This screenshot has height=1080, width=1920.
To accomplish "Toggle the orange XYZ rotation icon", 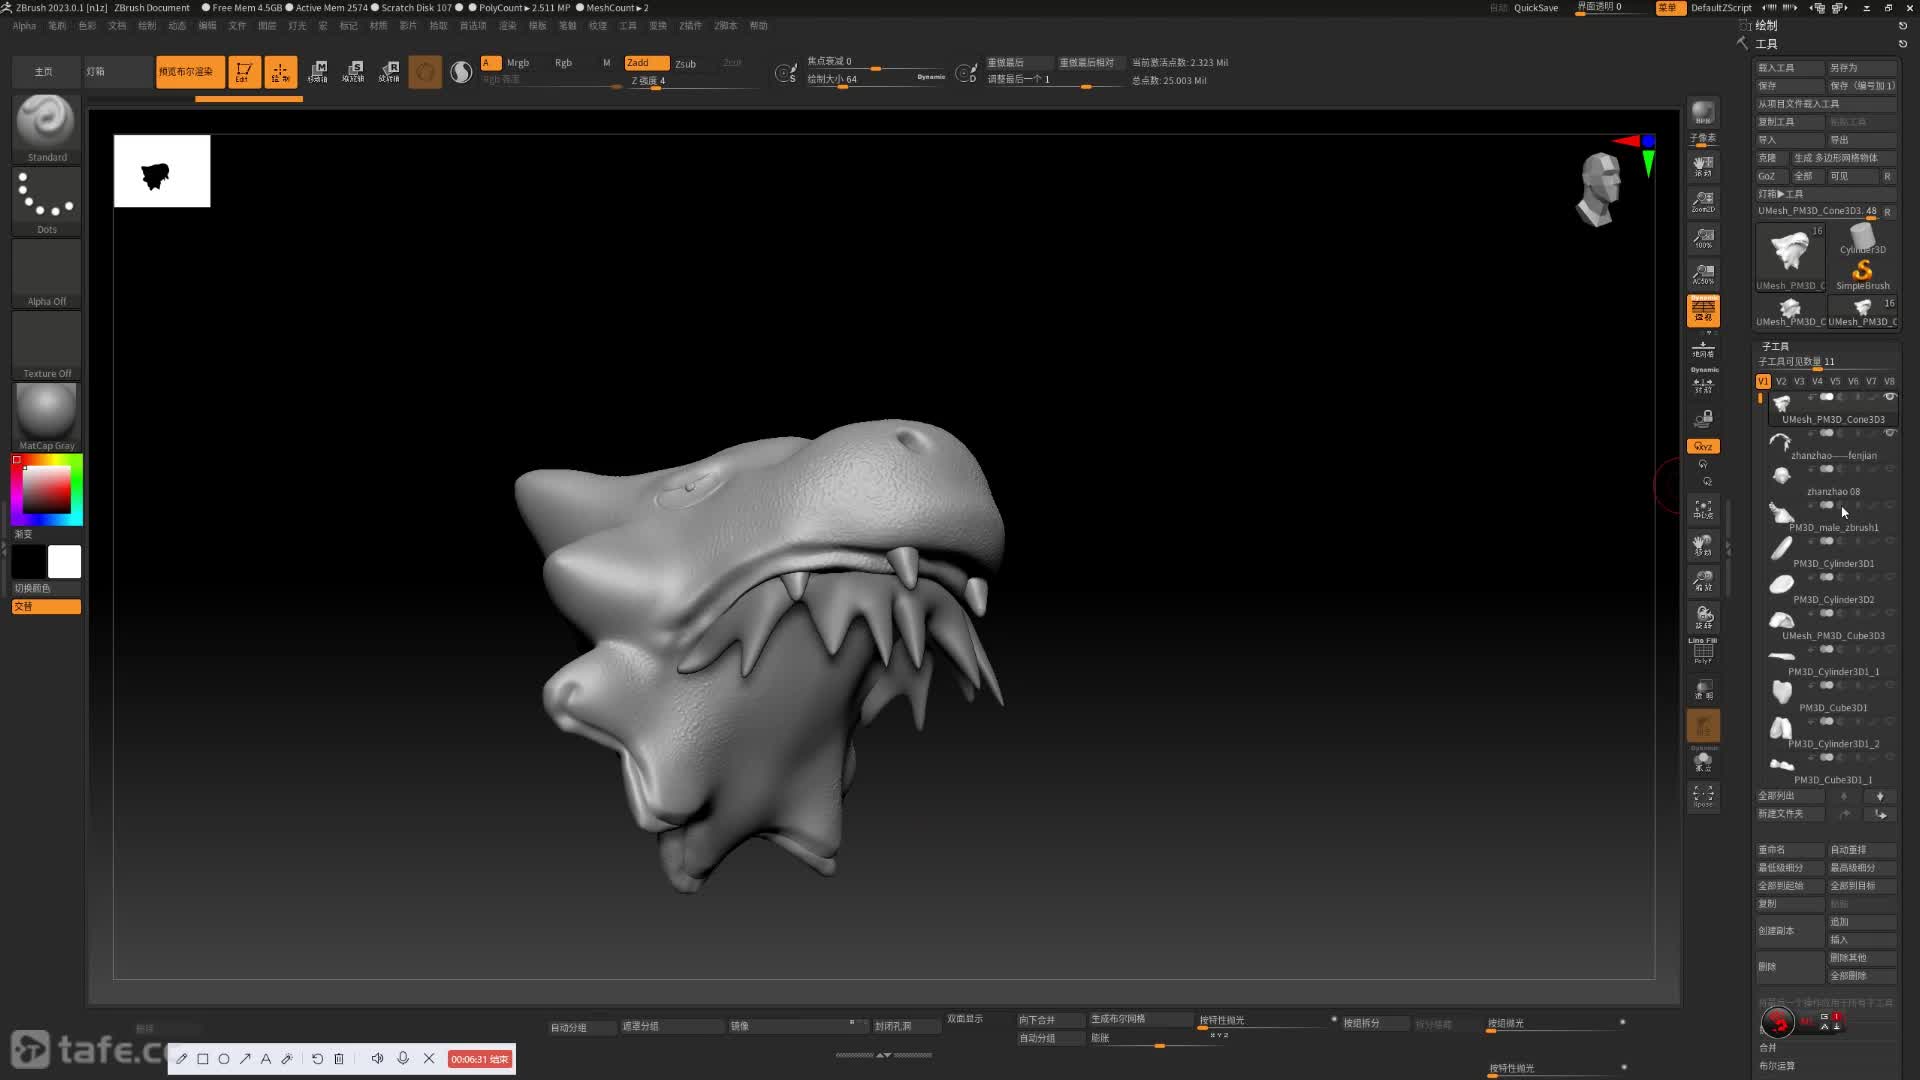I will click(1703, 446).
